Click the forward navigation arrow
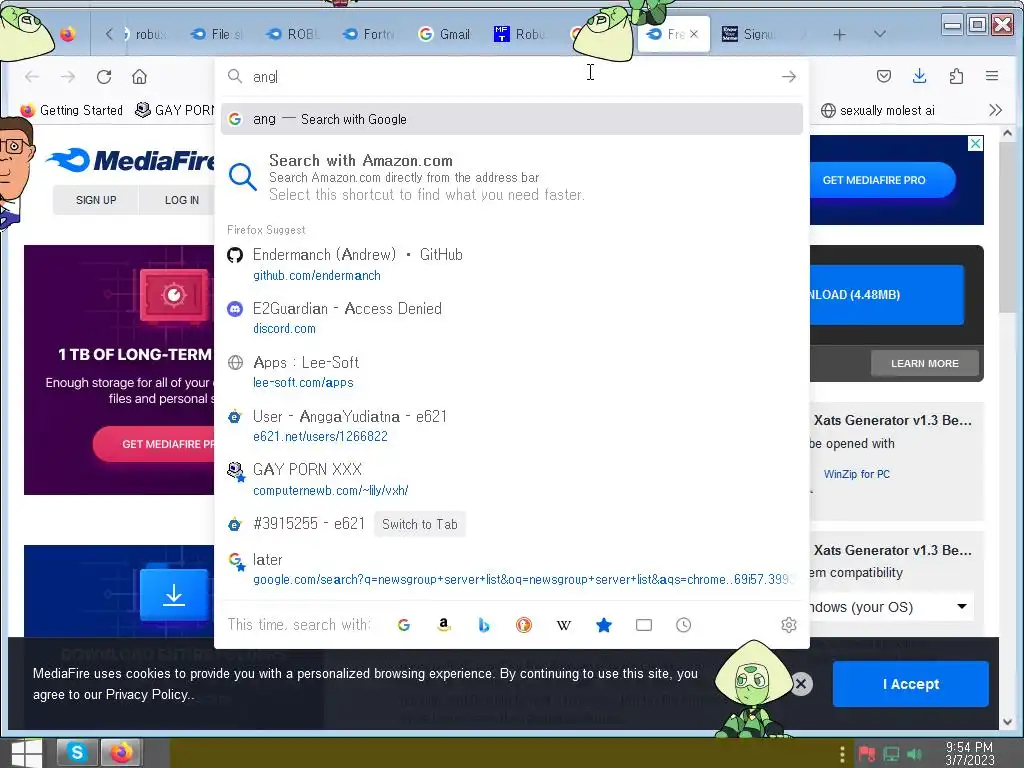This screenshot has width=1024, height=768. [x=68, y=77]
